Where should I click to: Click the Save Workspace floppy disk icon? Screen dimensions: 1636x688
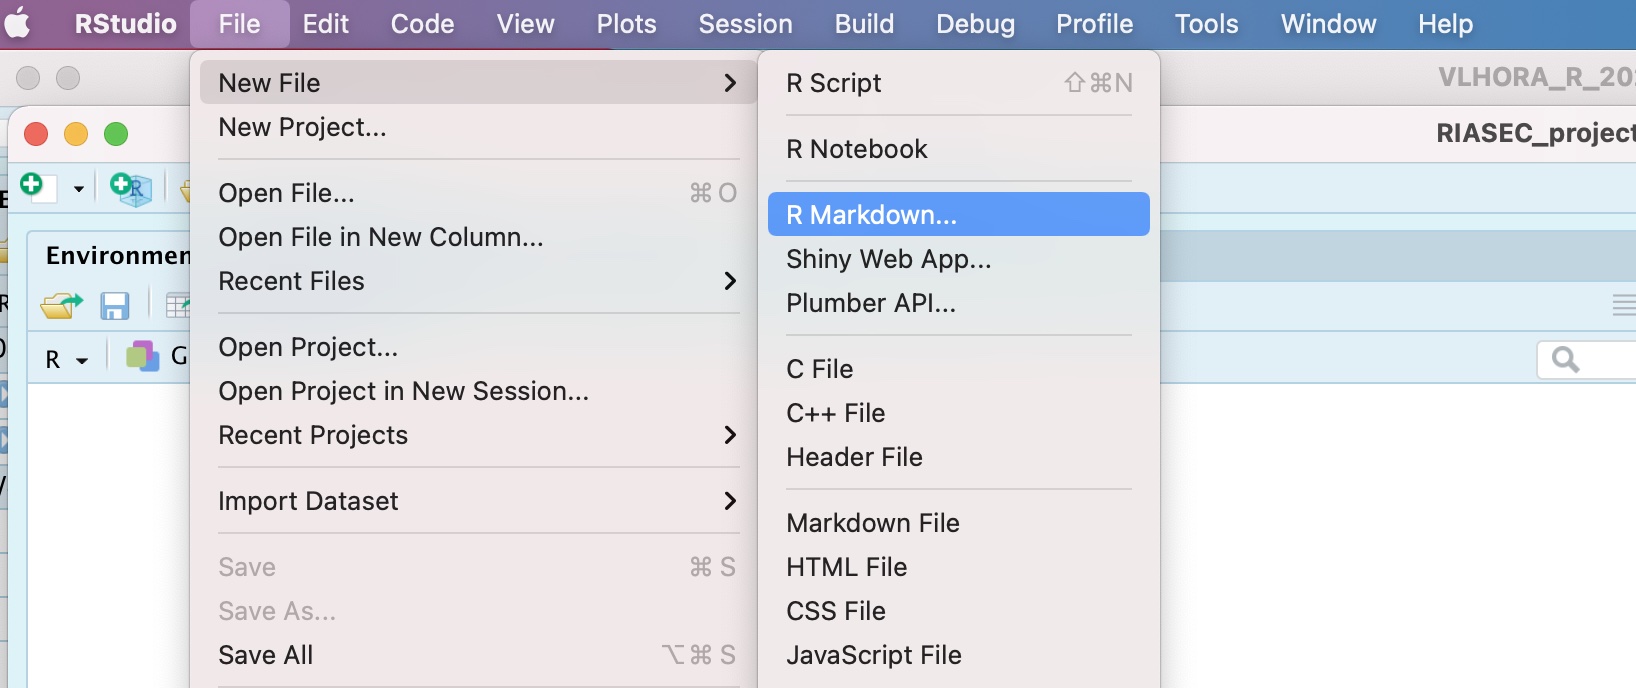click(x=115, y=305)
